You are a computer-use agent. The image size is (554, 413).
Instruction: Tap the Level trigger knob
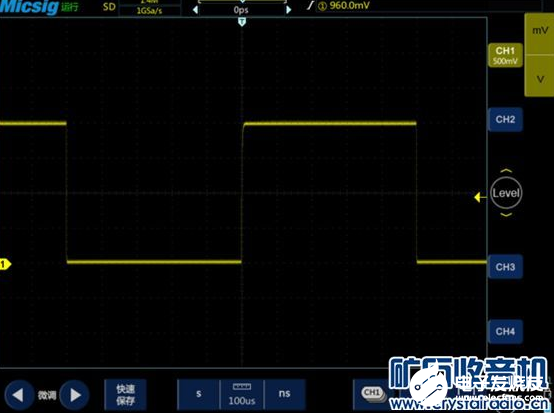coord(506,193)
